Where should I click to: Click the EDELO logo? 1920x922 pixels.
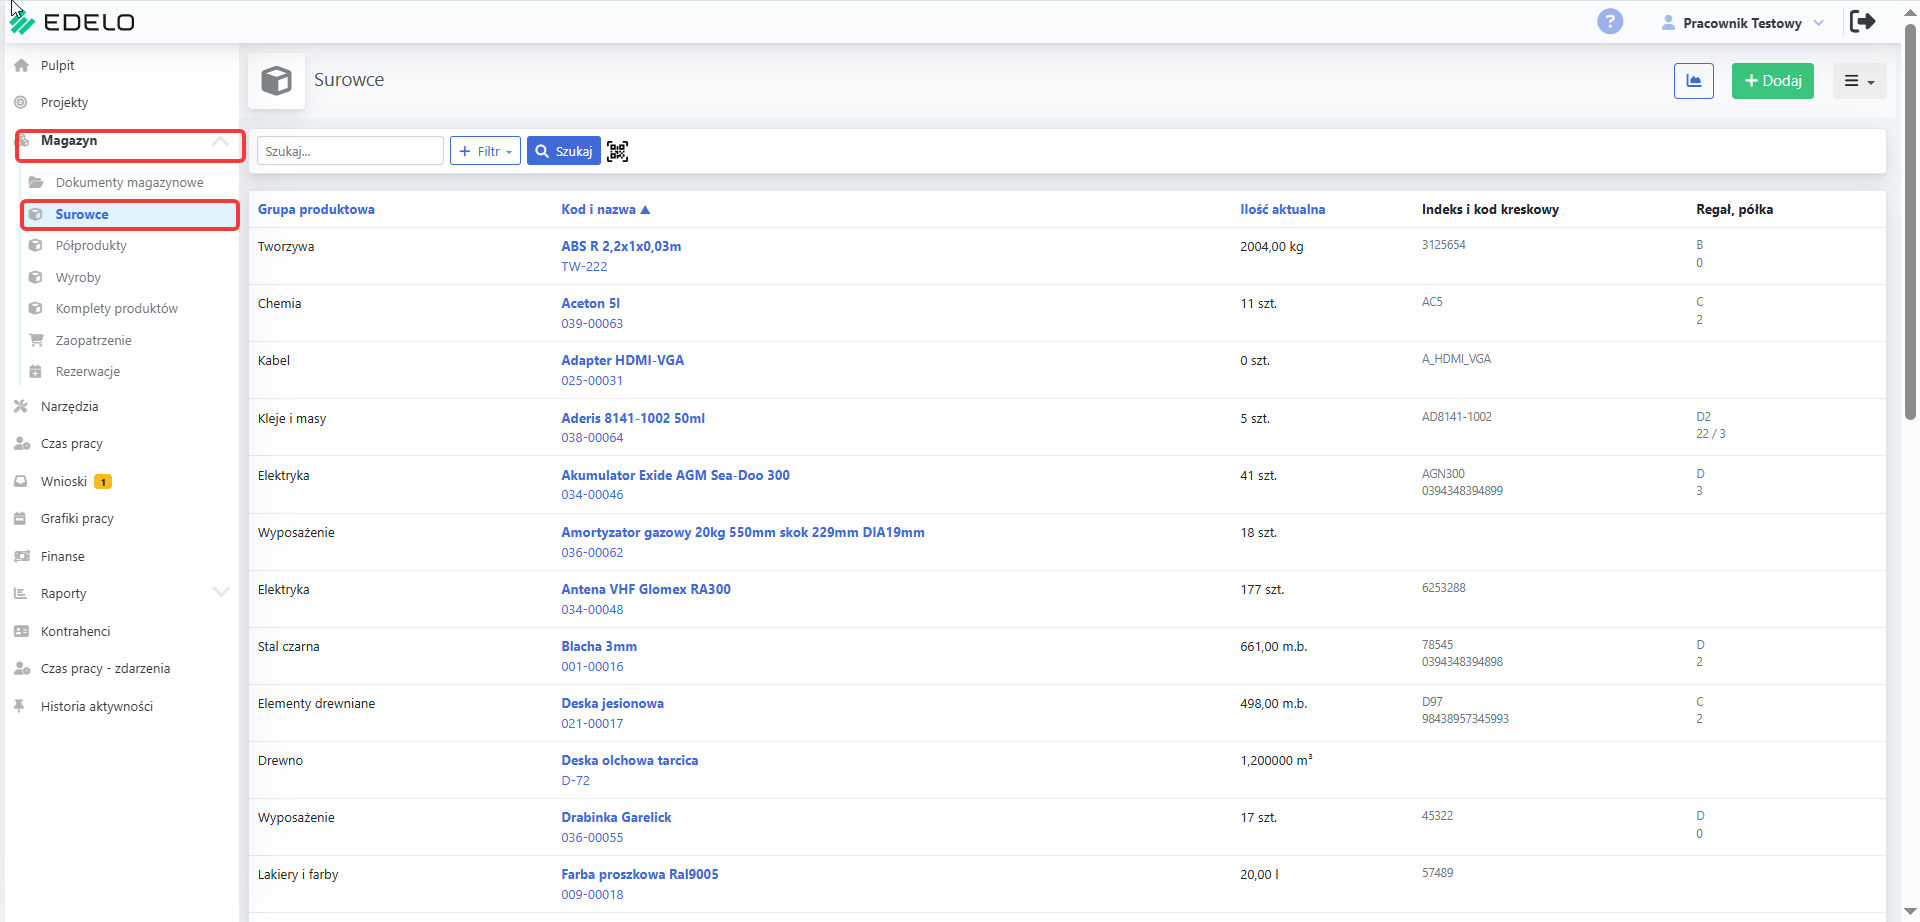point(72,21)
